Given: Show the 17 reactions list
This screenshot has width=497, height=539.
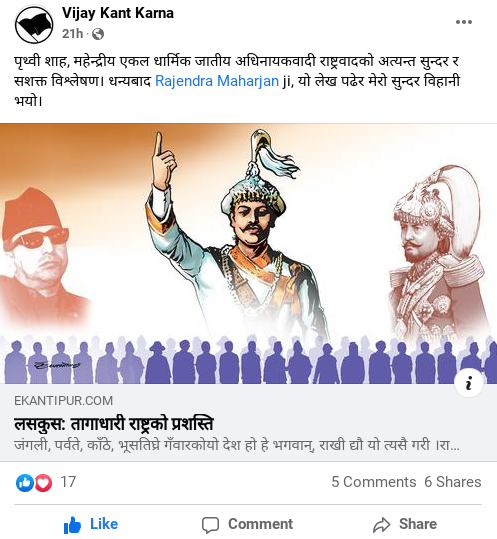Looking at the screenshot, I should (68, 482).
